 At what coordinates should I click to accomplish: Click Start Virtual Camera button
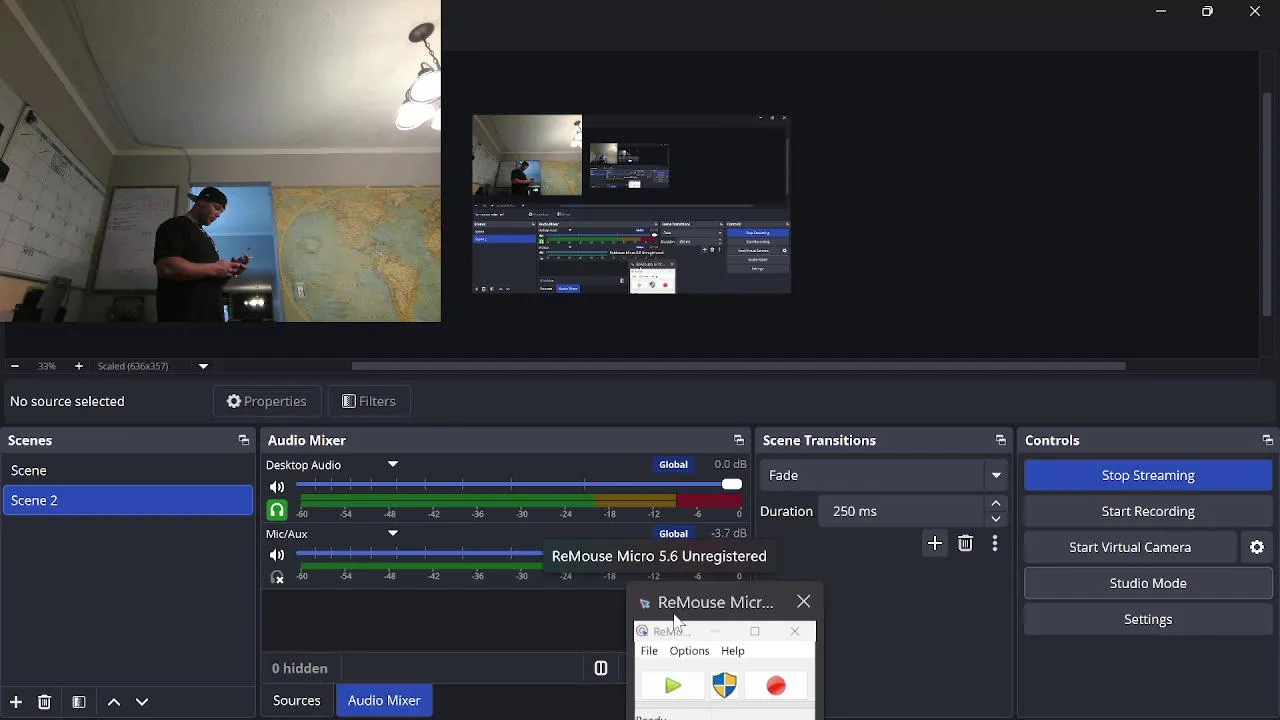tap(1130, 547)
